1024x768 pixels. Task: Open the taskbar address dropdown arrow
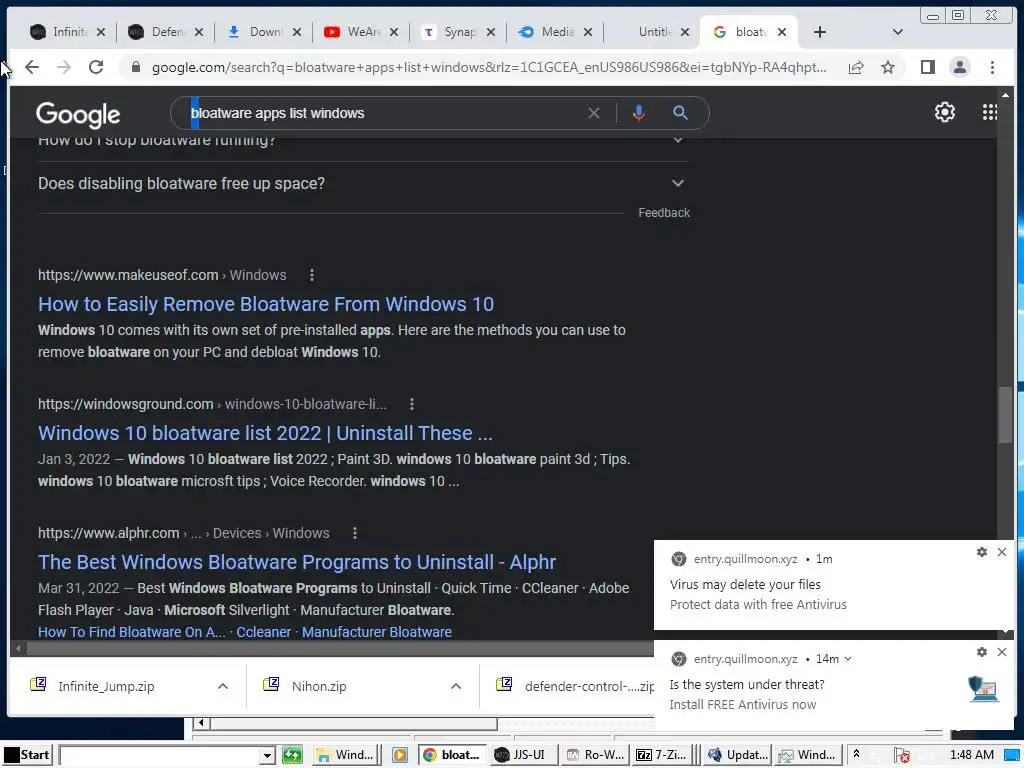[266, 756]
